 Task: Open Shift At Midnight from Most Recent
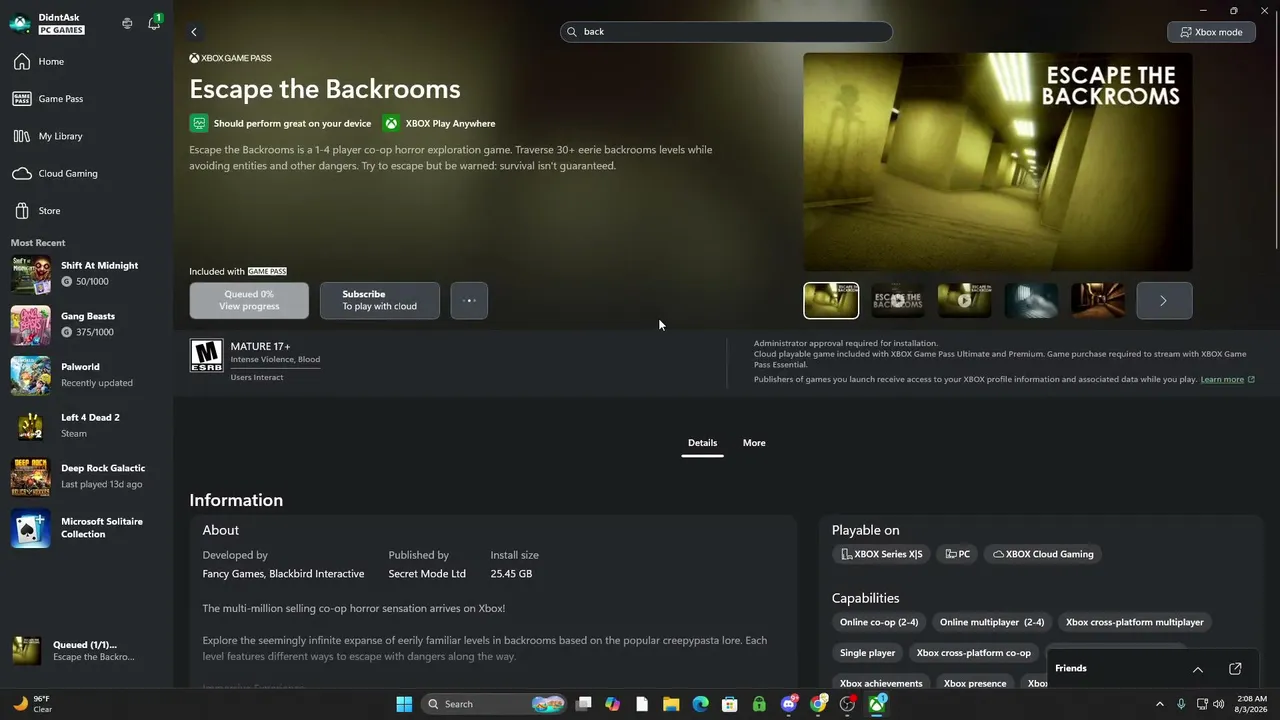tap(86, 273)
